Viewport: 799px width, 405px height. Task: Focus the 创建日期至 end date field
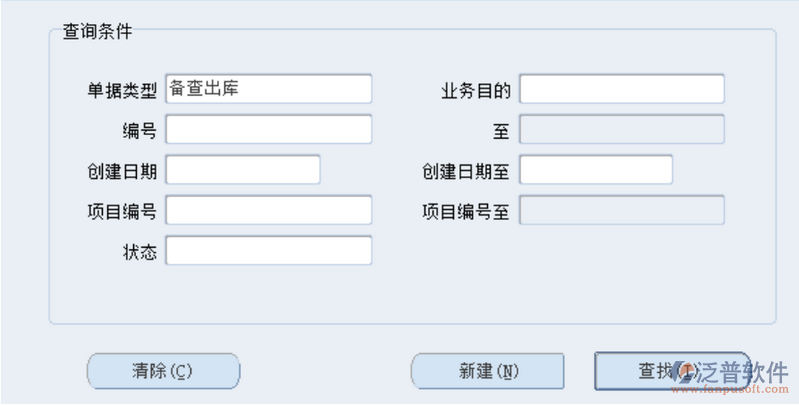tap(596, 170)
